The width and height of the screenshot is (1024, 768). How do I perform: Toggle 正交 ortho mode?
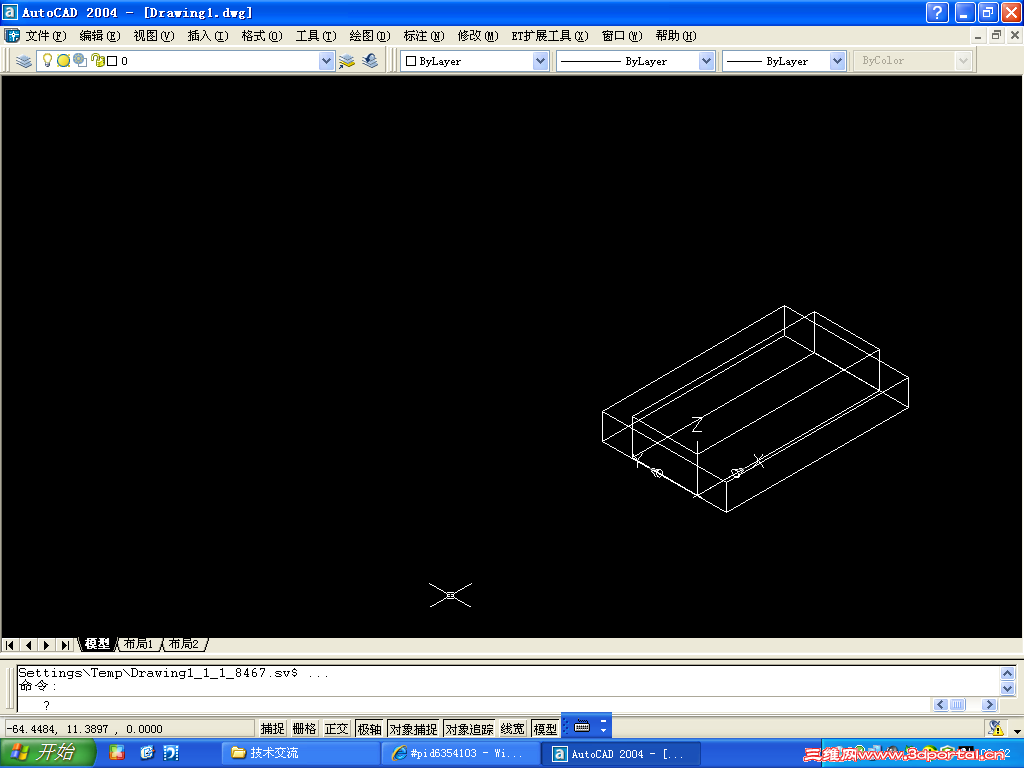336,728
